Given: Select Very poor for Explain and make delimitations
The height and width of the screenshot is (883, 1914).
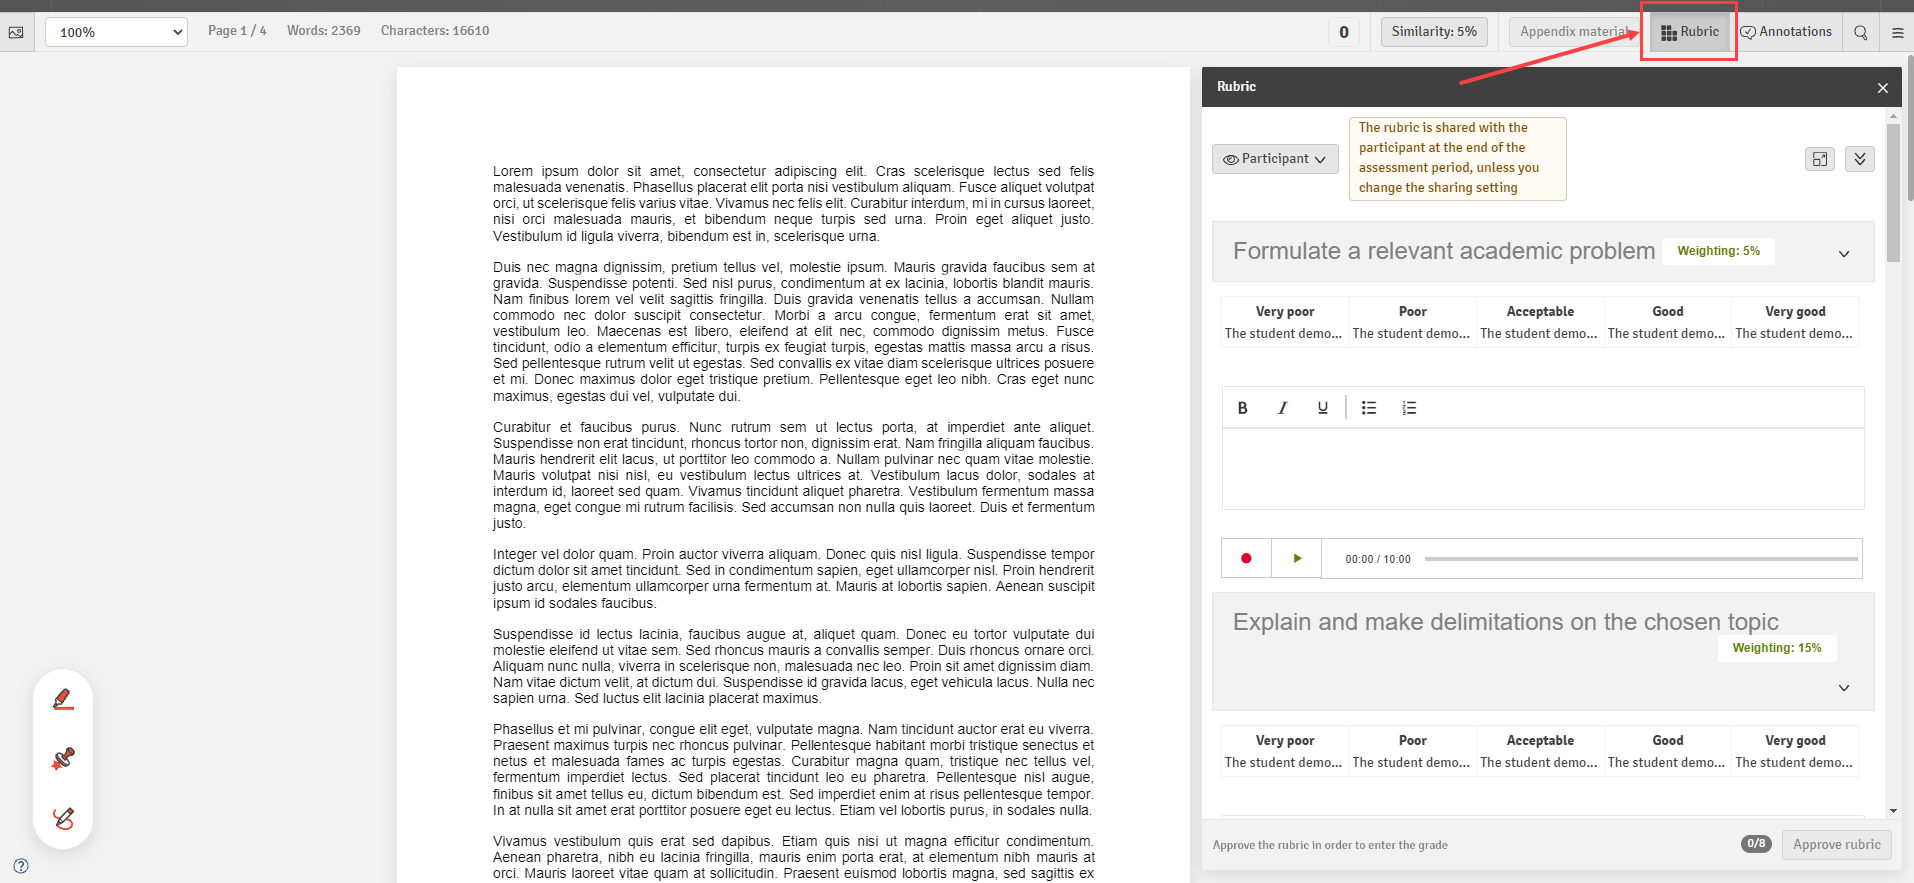Looking at the screenshot, I should click(1285, 751).
